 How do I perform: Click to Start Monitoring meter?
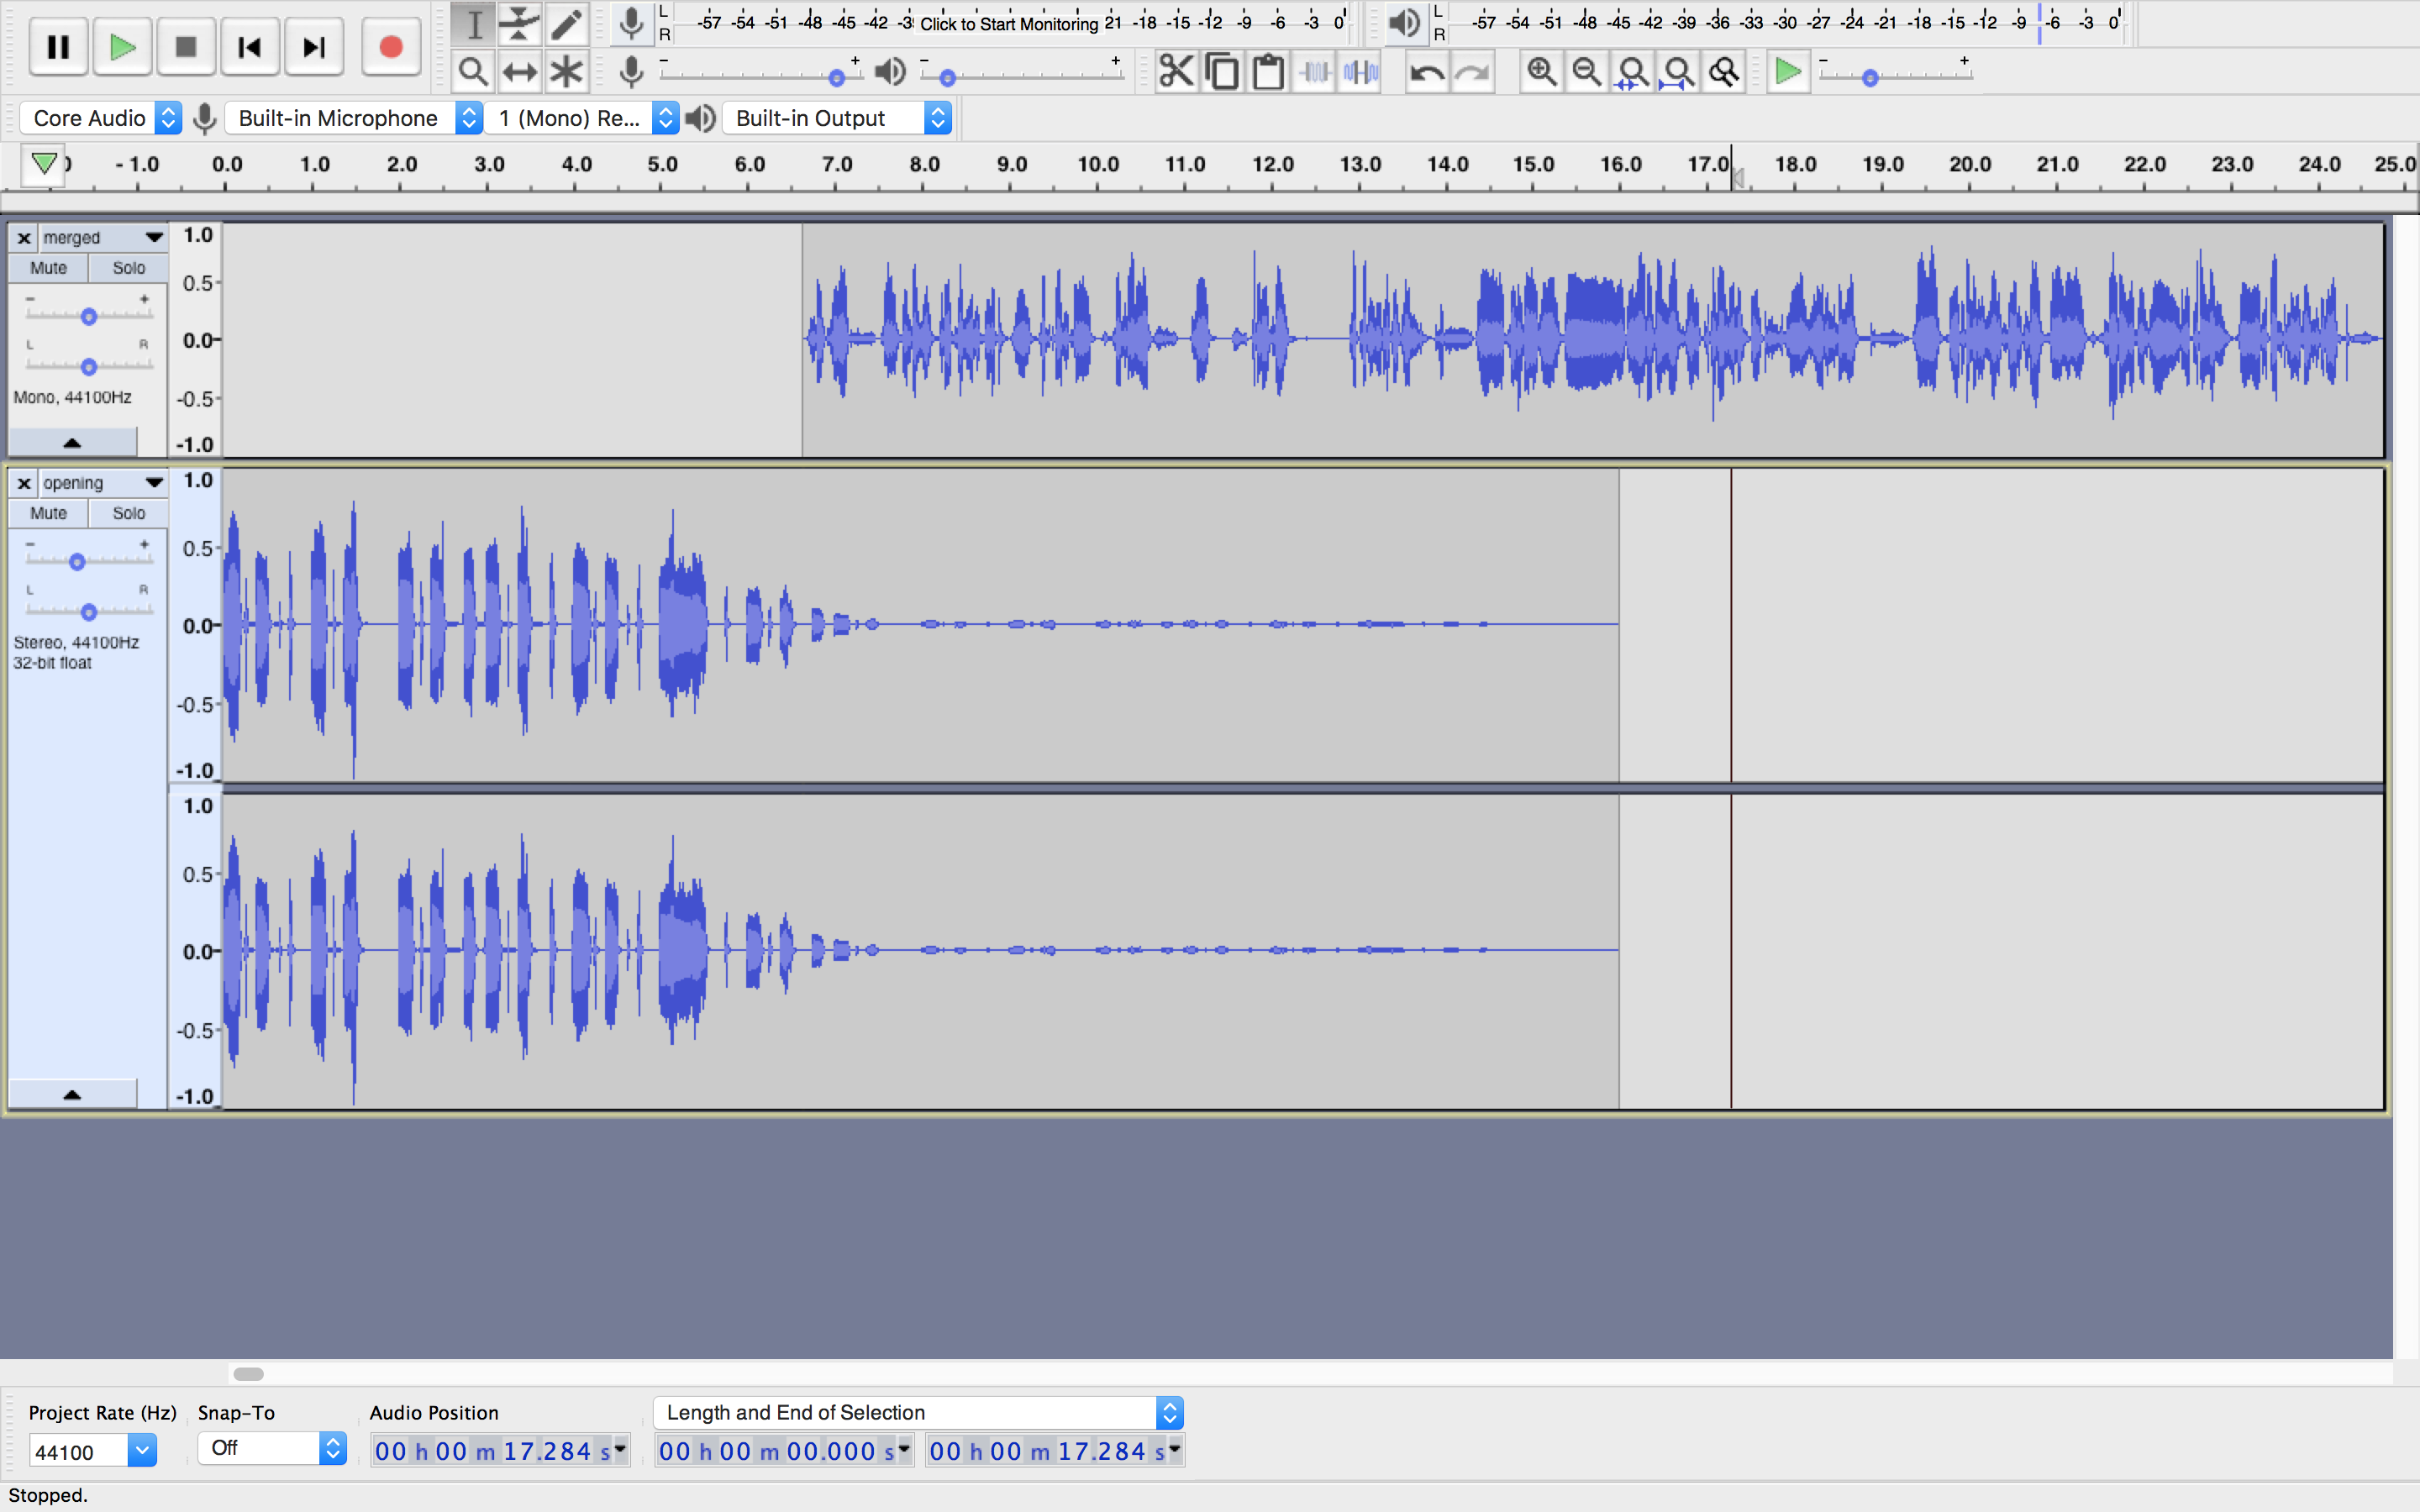(x=1008, y=23)
